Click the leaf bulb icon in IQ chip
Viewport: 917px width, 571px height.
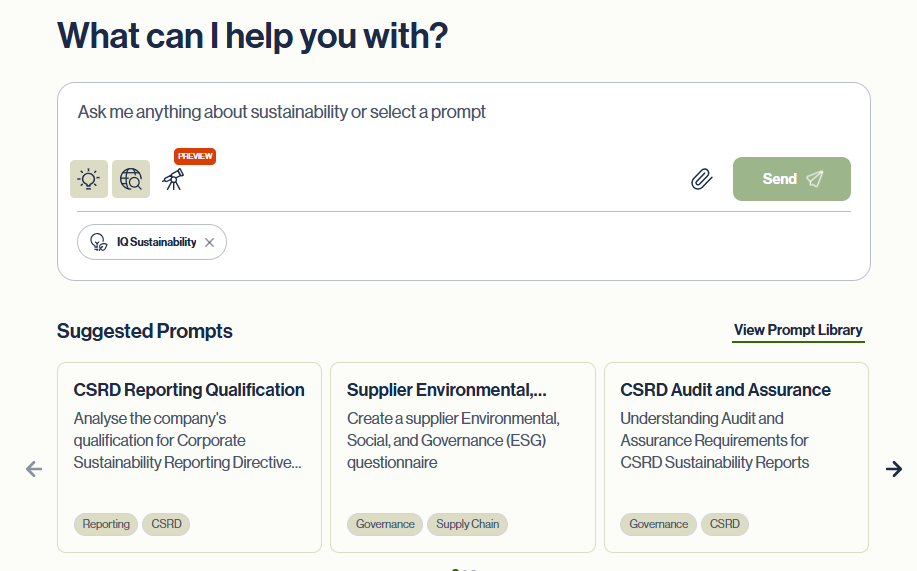click(98, 242)
